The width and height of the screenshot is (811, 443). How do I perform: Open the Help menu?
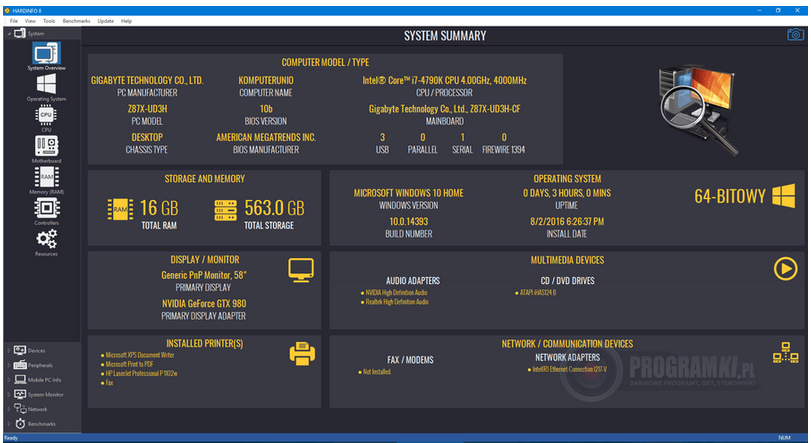click(126, 21)
